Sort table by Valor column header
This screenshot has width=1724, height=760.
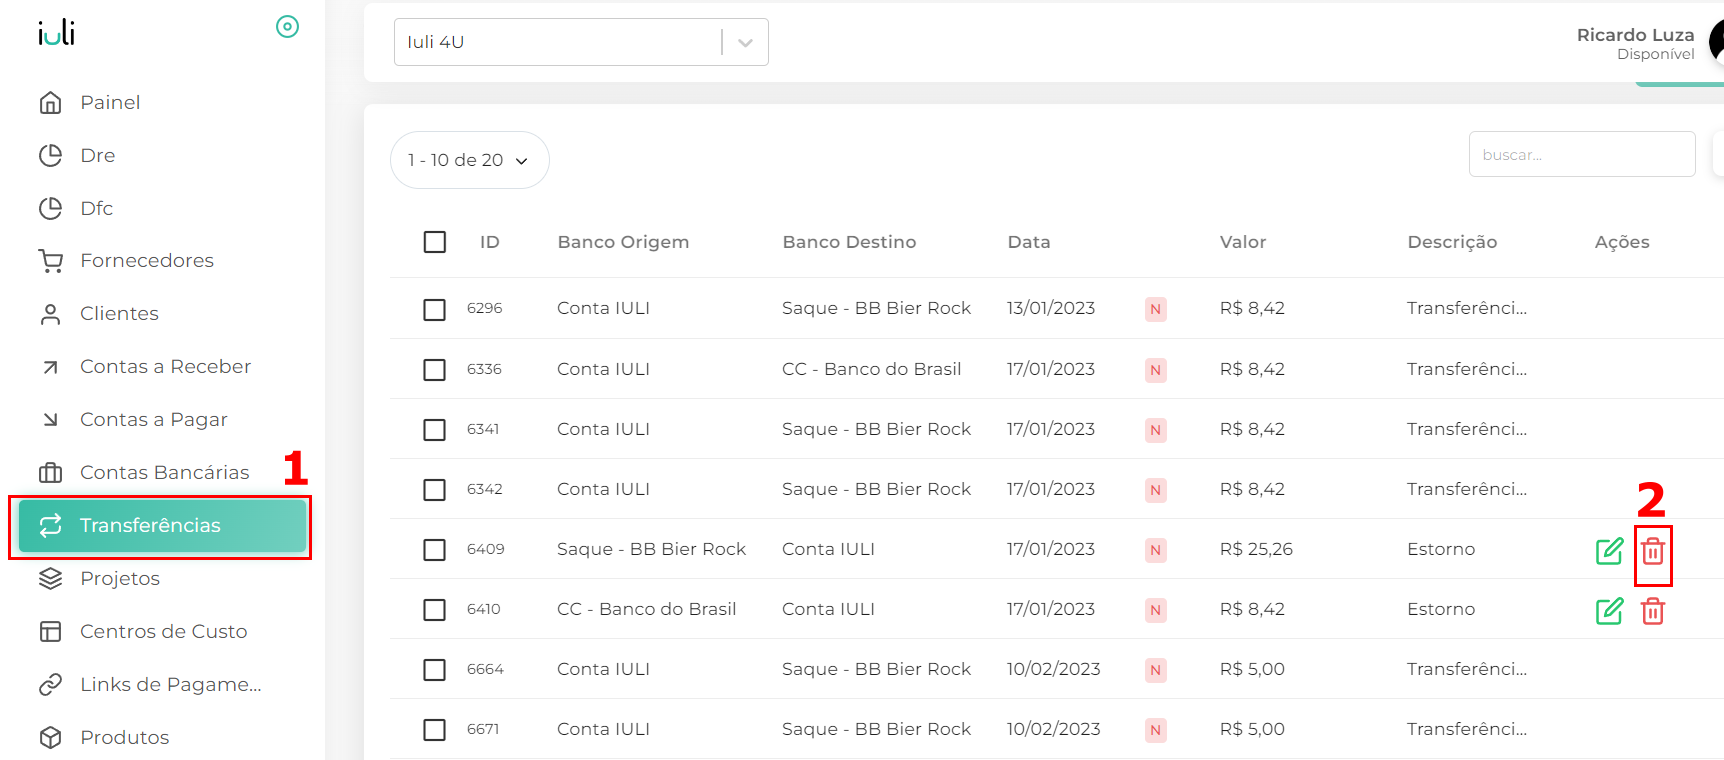point(1242,242)
